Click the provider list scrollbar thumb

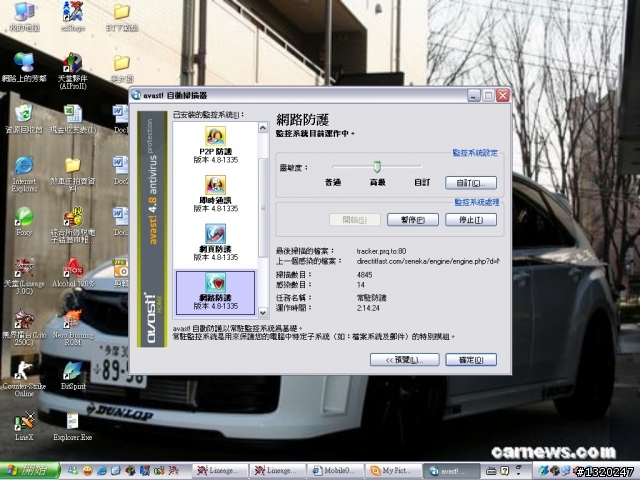tap(263, 207)
